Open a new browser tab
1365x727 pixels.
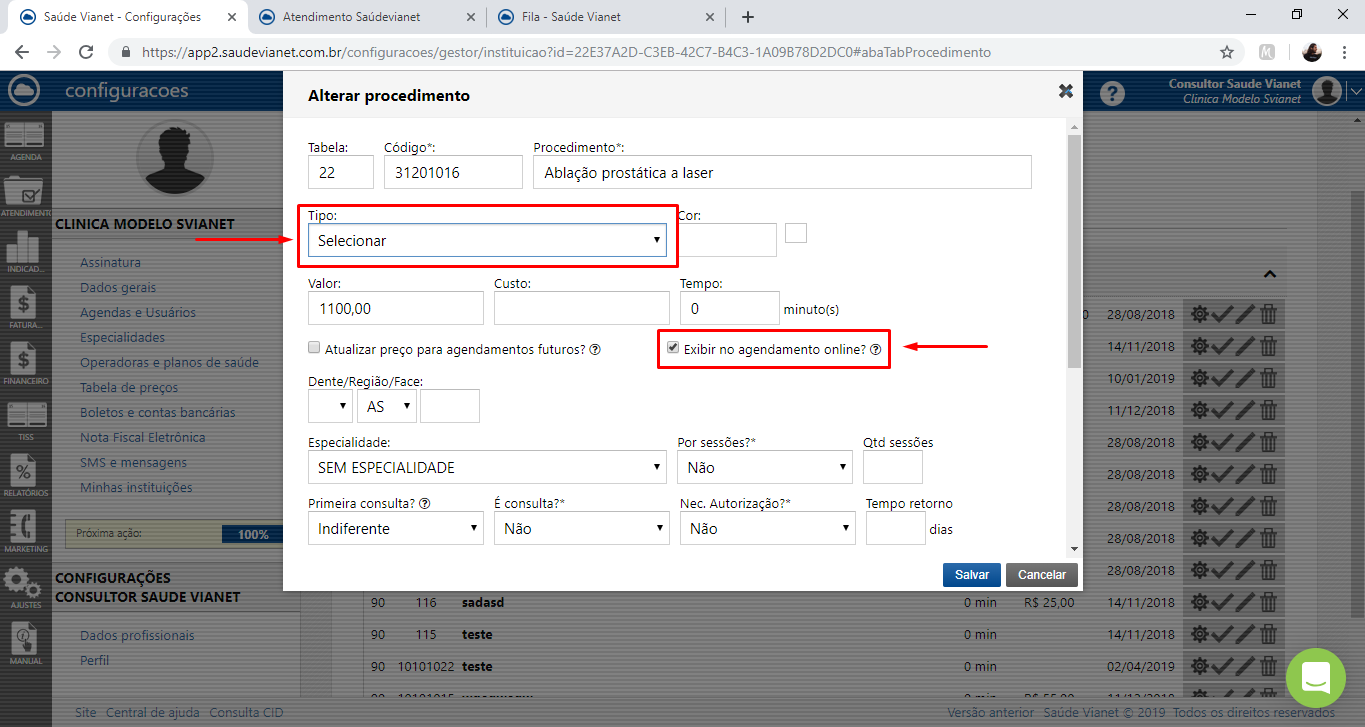pyautogui.click(x=748, y=17)
